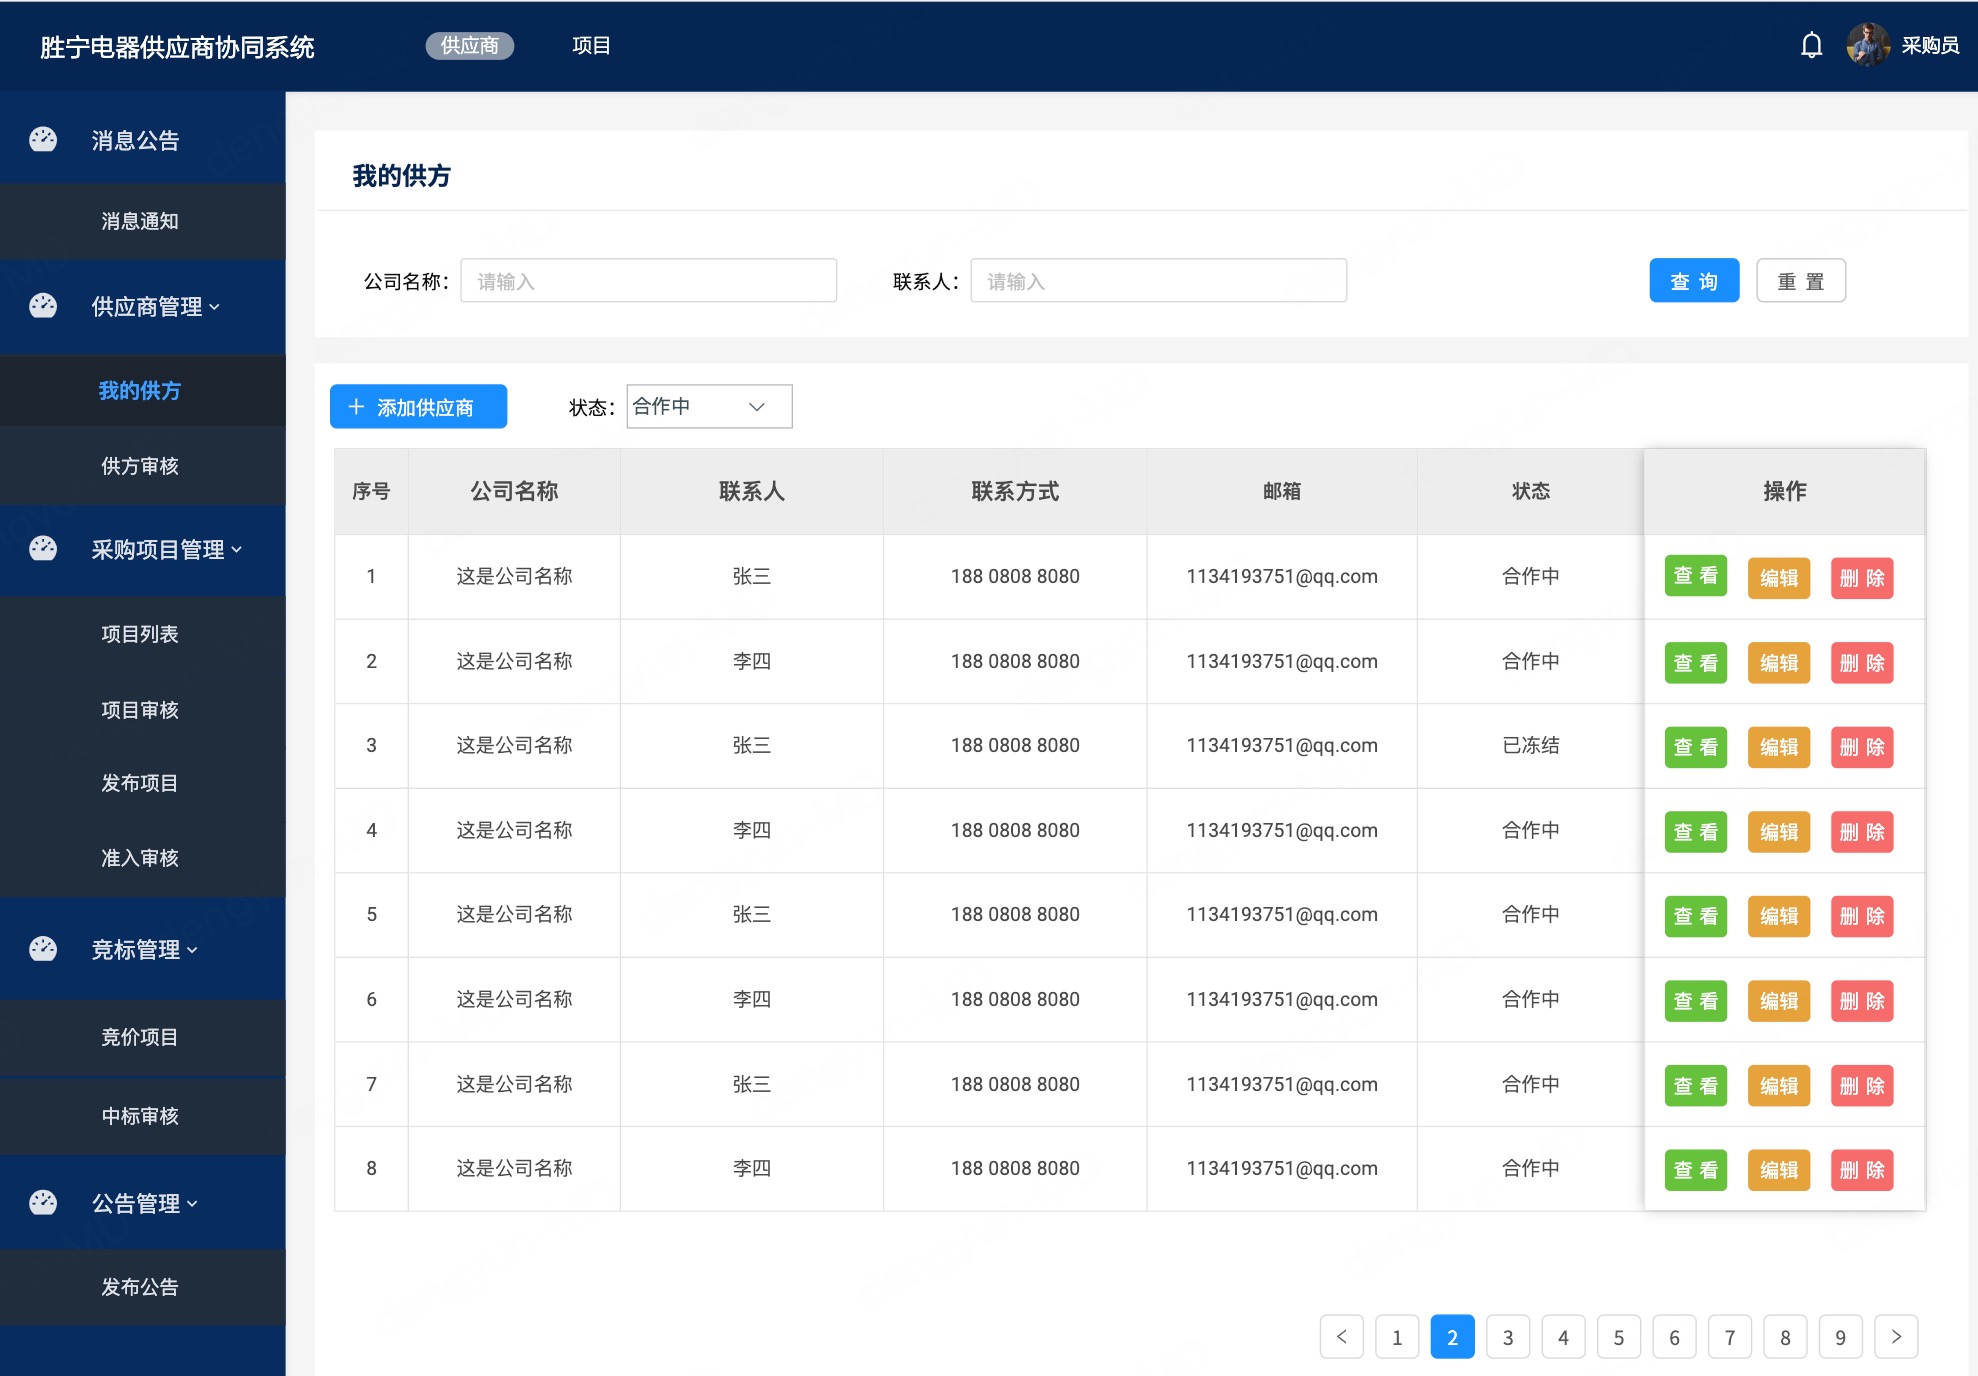This screenshot has width=1978, height=1376.
Task: View supplier in row 2
Action: (x=1695, y=663)
